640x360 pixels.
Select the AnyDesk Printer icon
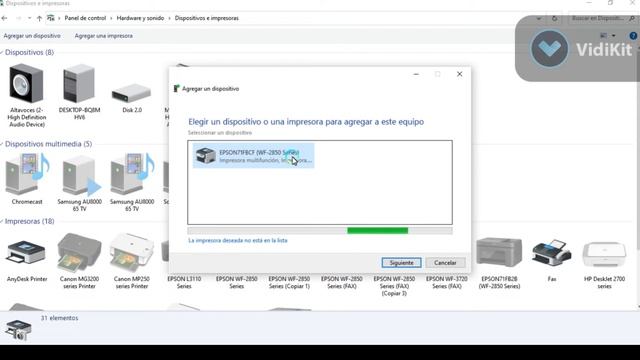(x=26, y=253)
